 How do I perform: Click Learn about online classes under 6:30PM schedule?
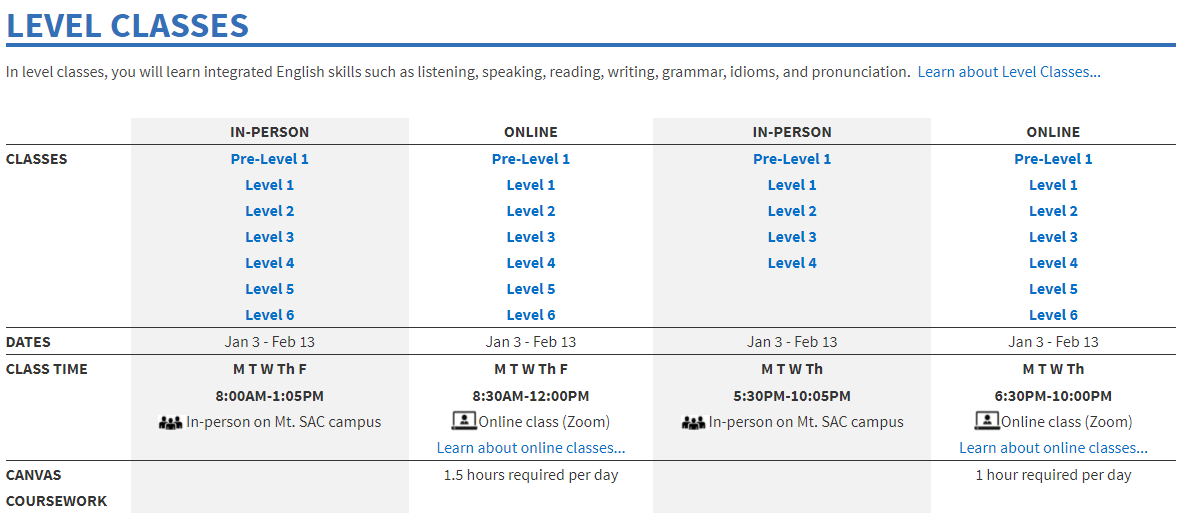pos(1054,448)
